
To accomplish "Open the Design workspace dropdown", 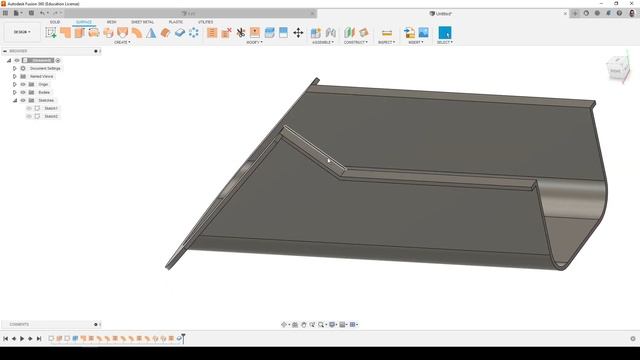I will 22,32.
